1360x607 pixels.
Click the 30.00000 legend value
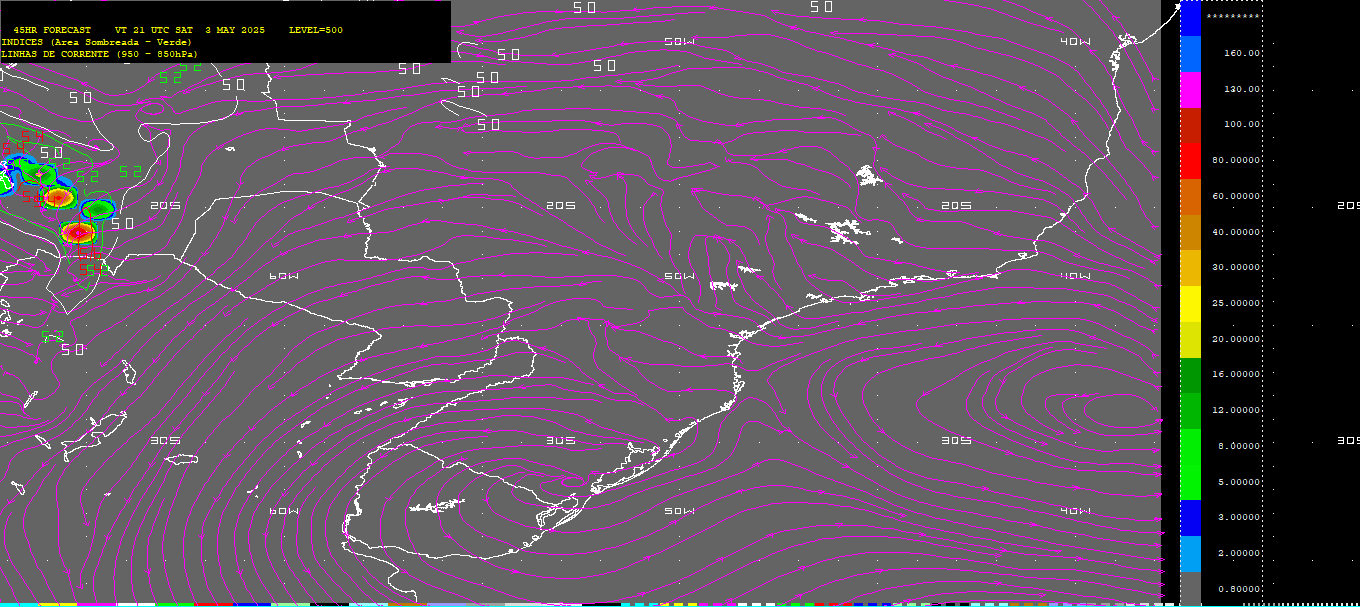click(x=1236, y=267)
